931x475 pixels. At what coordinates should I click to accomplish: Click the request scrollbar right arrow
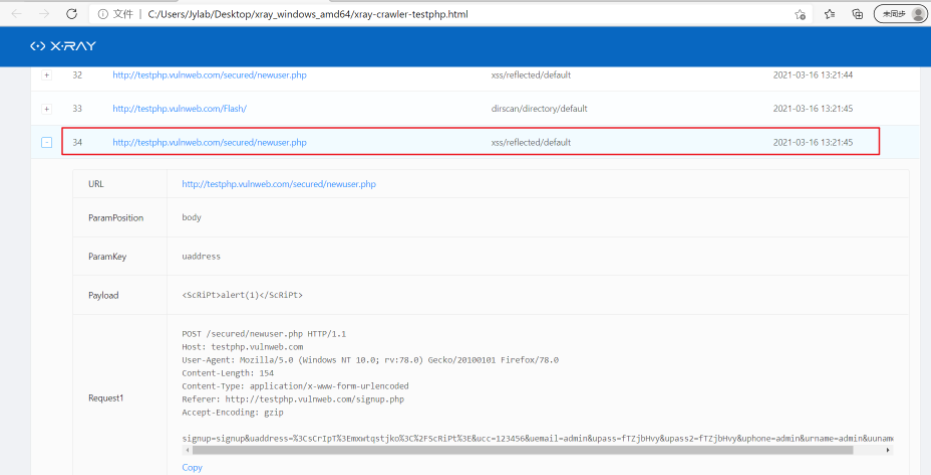(888, 451)
